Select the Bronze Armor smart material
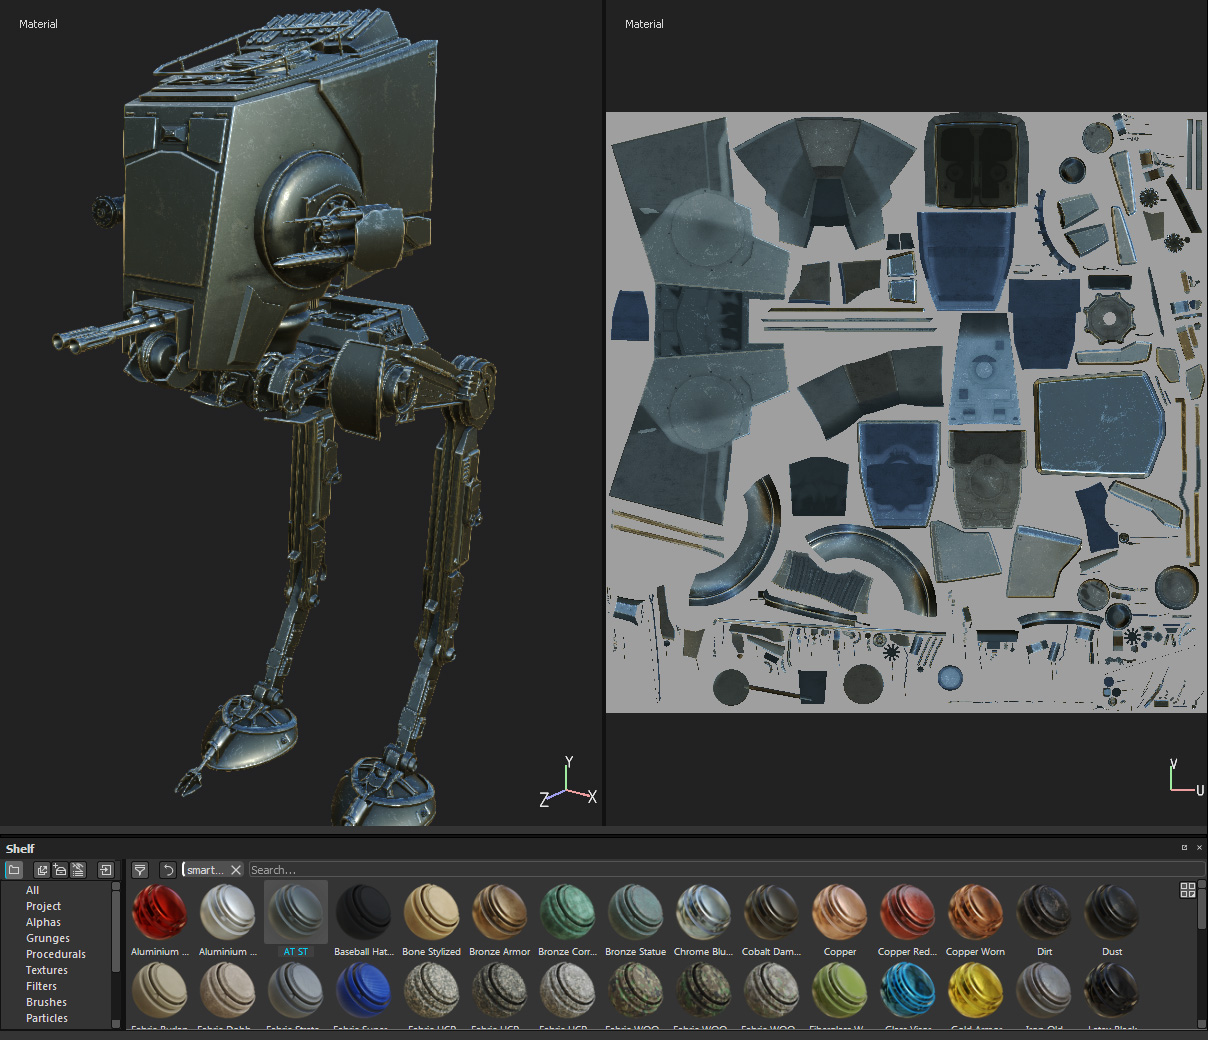Screen dimensions: 1208x1040 [x=499, y=920]
